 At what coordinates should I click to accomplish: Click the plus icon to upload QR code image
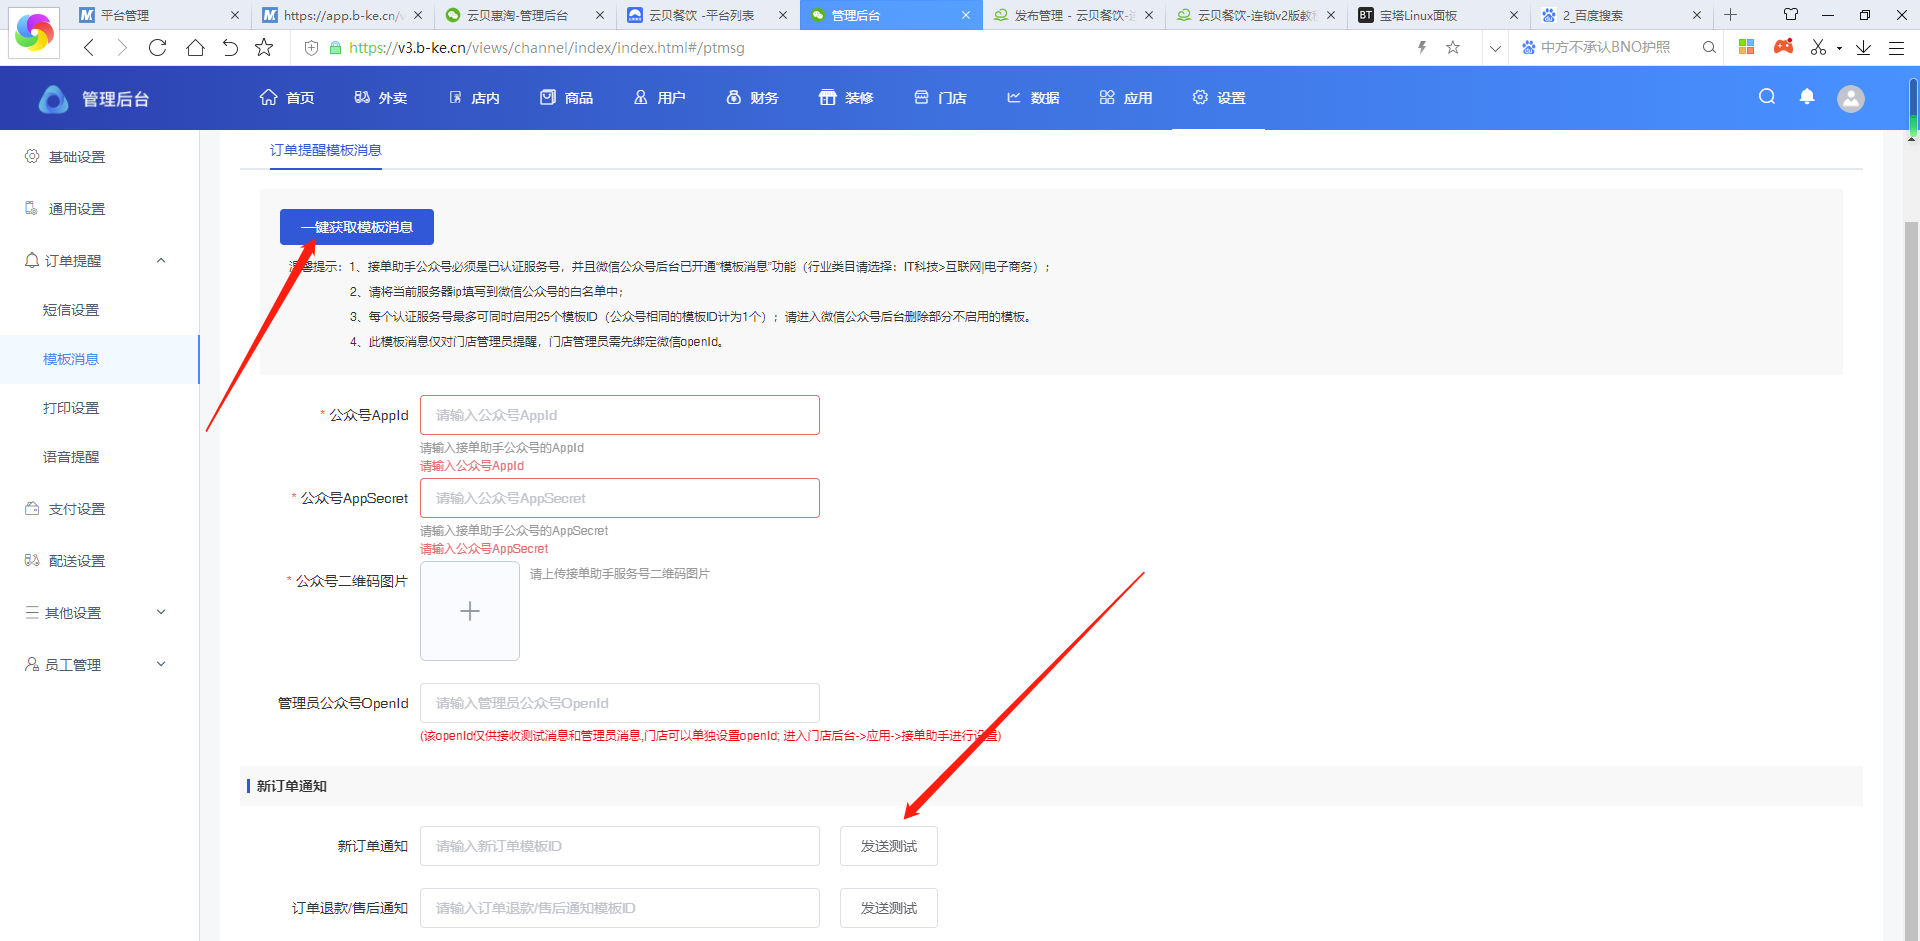[x=470, y=611]
